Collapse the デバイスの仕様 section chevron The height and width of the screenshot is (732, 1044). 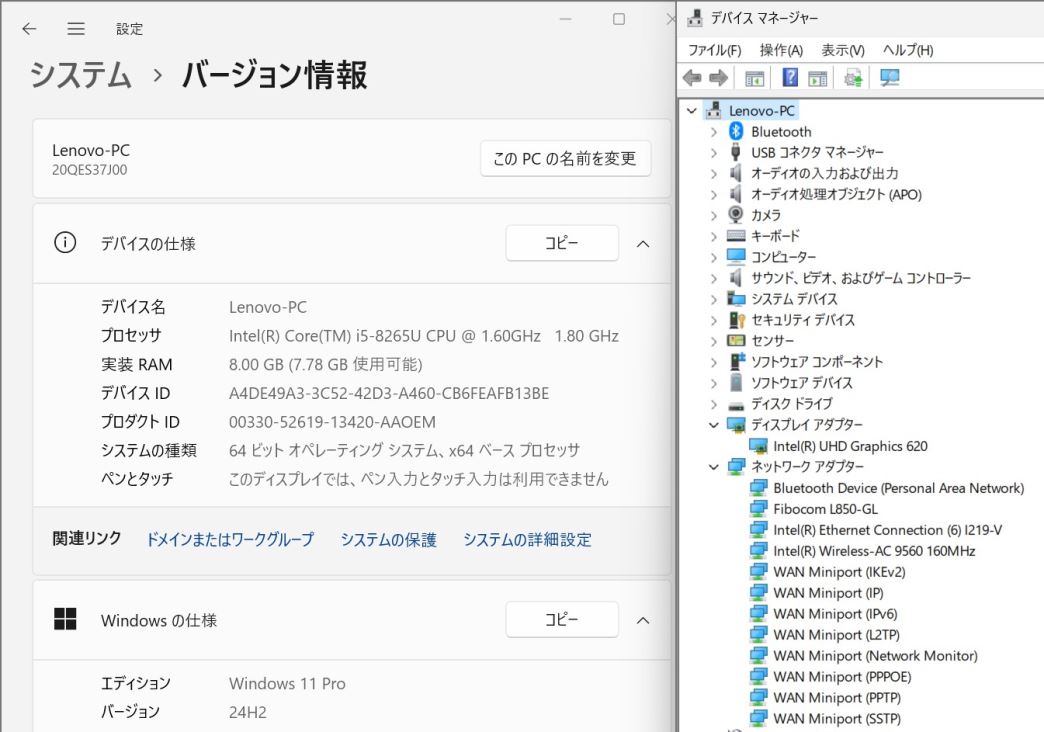click(643, 244)
